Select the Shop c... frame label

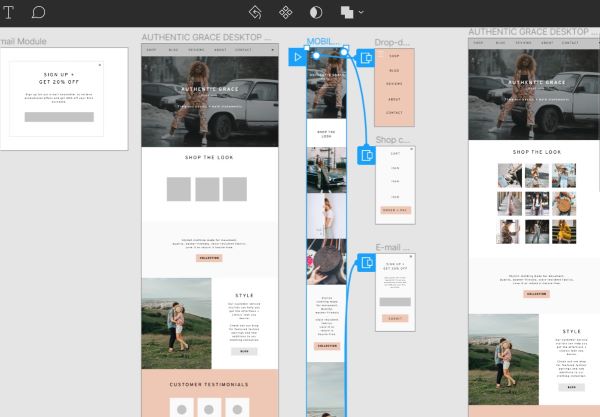pos(393,140)
